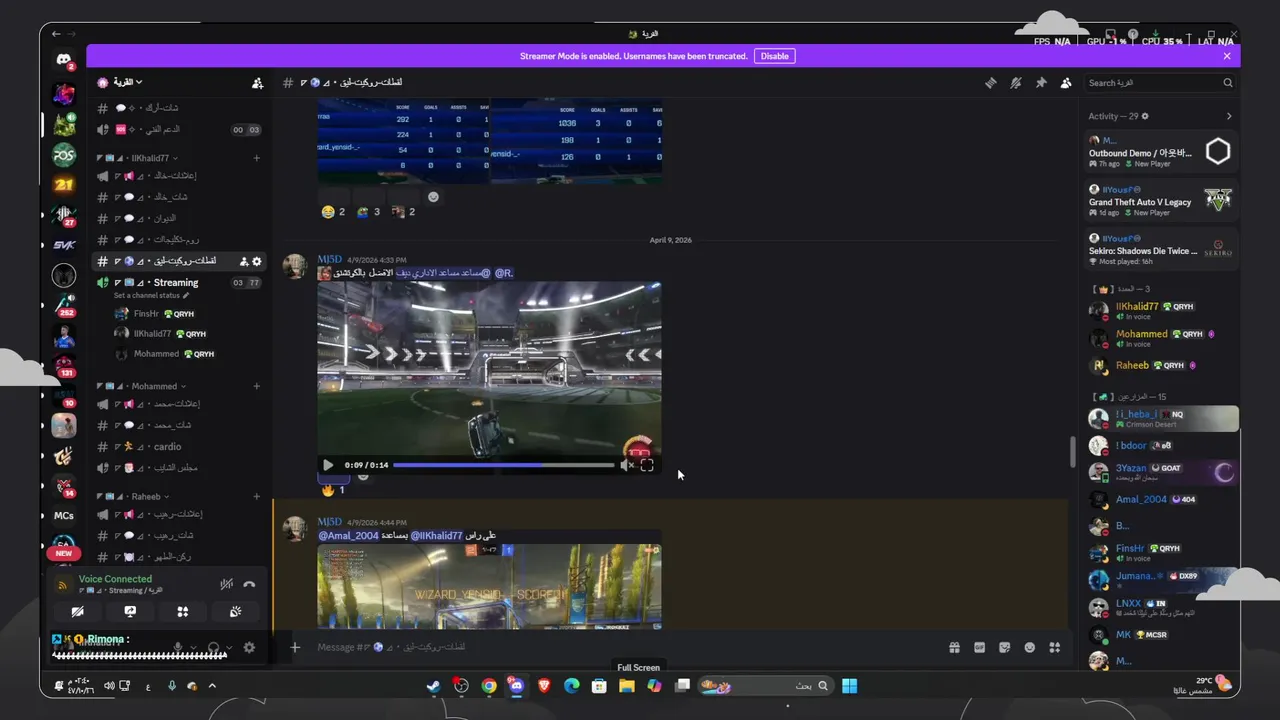
Task: Seek video progress bar
Action: pos(504,465)
